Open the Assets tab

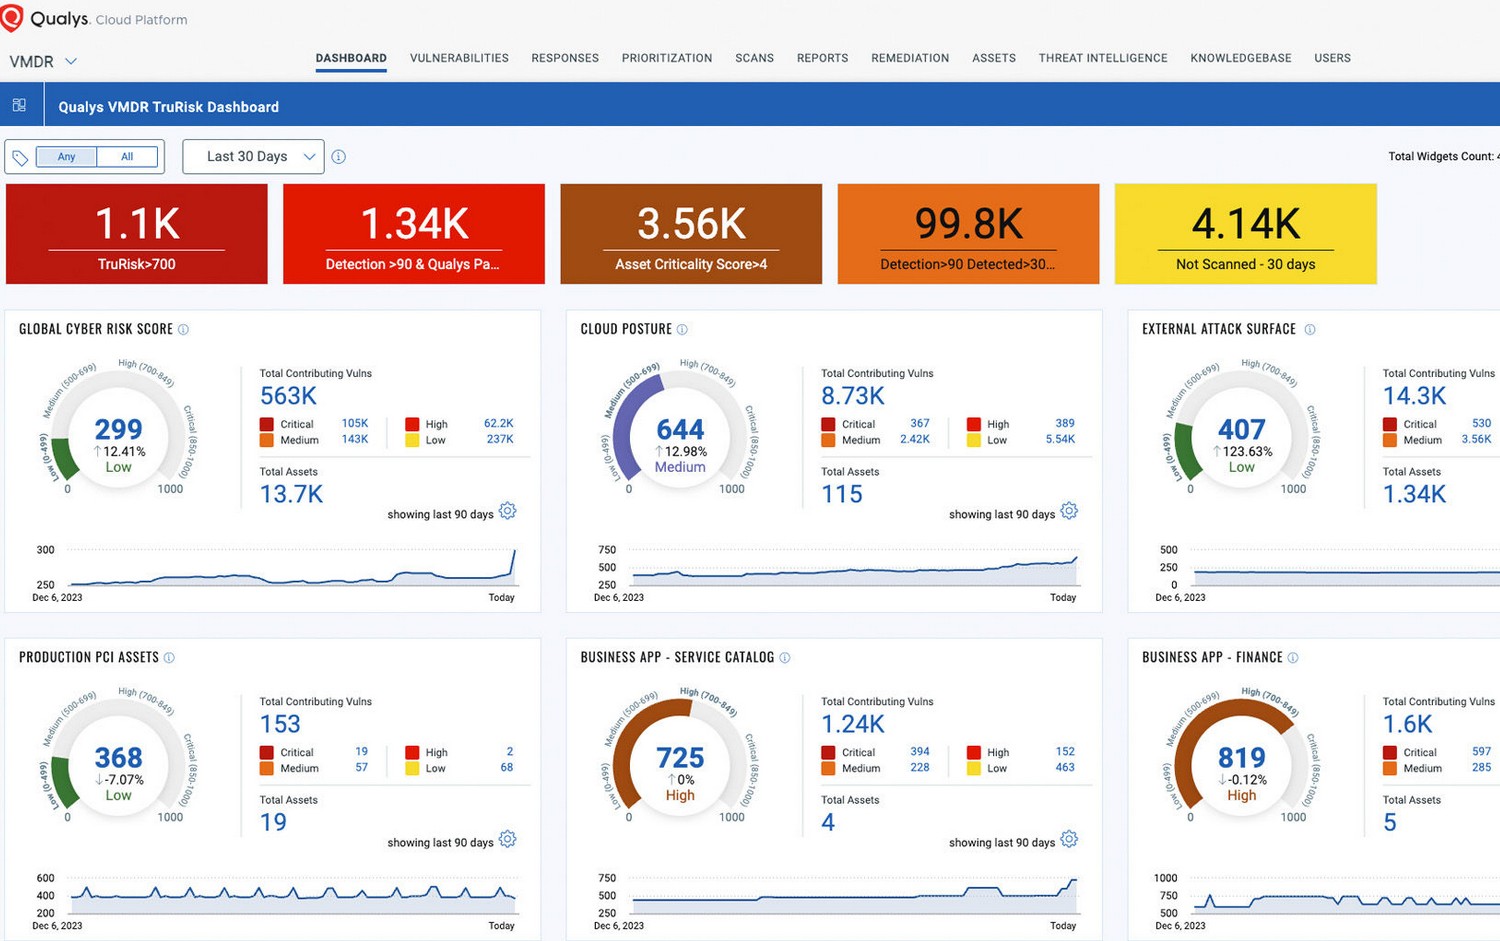[994, 58]
